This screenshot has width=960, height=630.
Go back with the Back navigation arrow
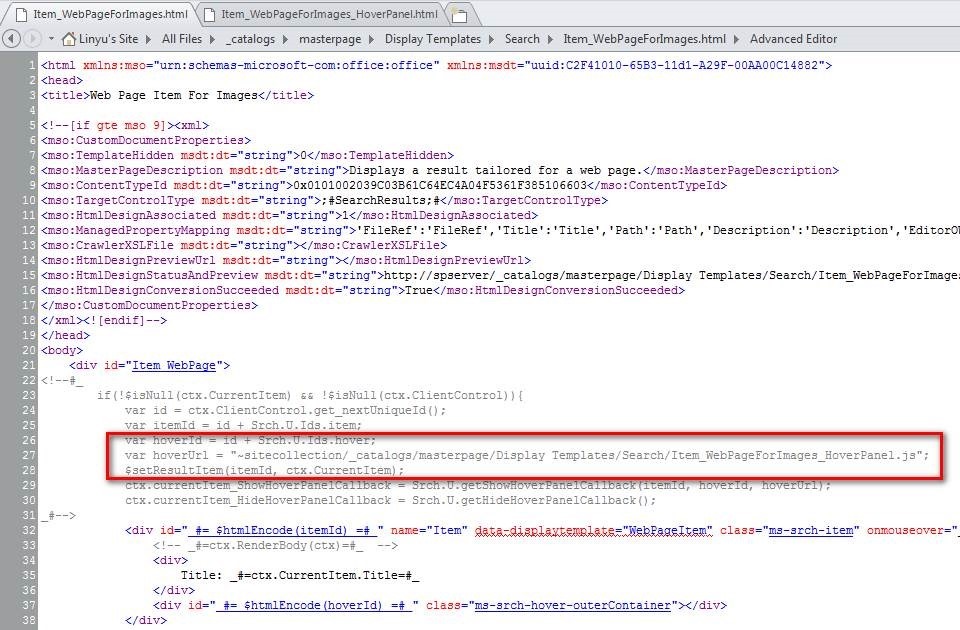[11, 39]
